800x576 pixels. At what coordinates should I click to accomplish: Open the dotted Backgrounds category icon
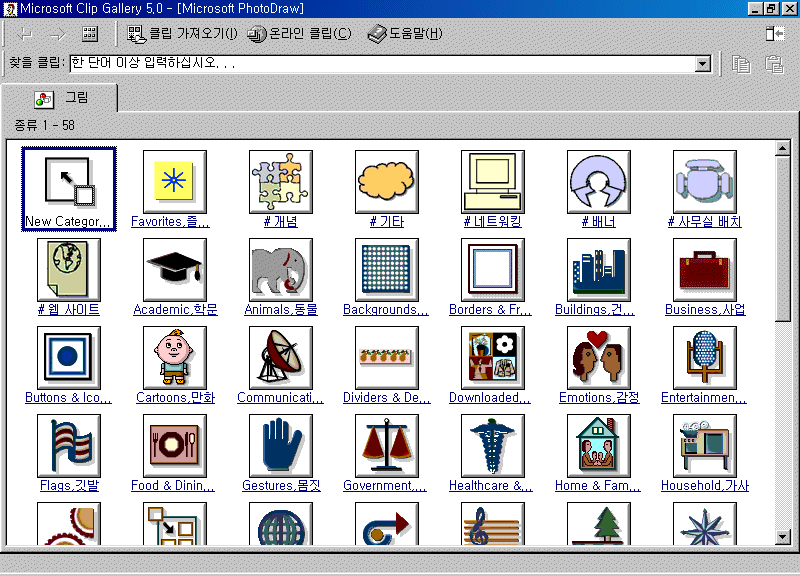click(x=387, y=270)
